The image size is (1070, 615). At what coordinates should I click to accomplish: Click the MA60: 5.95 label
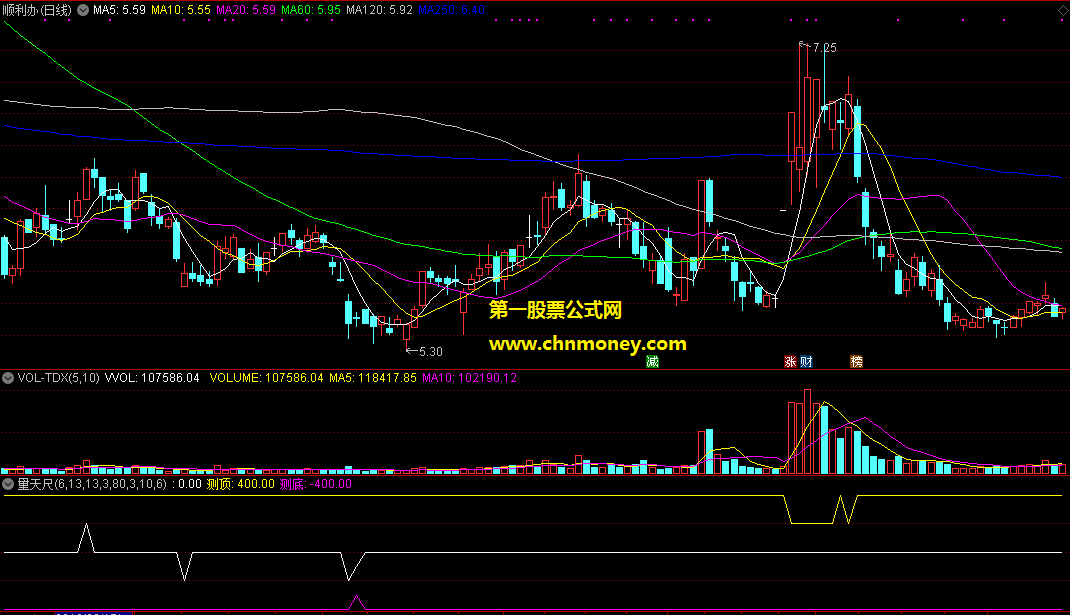click(x=311, y=10)
